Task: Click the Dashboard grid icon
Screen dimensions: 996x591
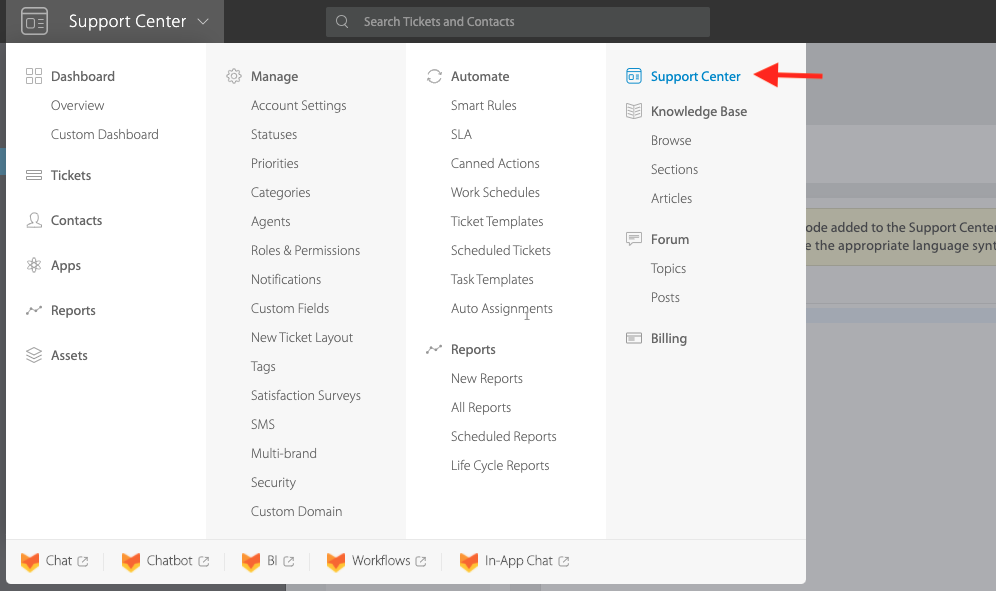Action: 34,76
